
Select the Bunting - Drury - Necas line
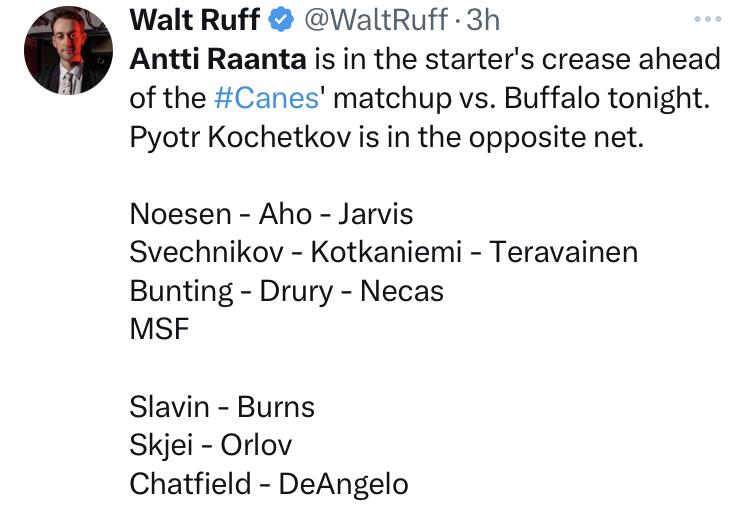click(x=286, y=291)
